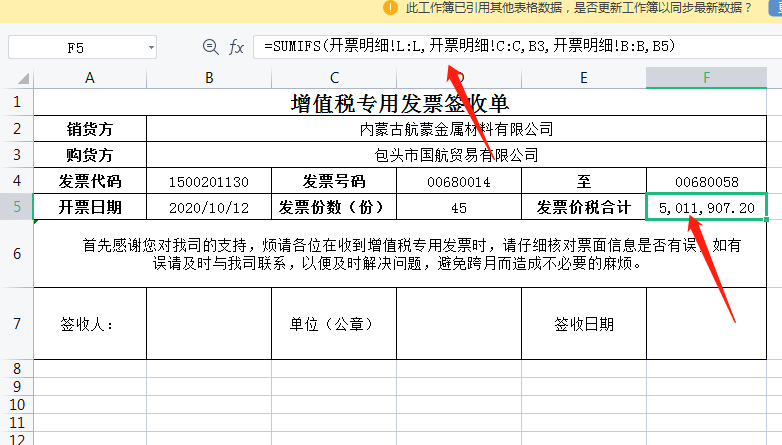Viewport: 782px width, 445px height.
Task: Select column B header
Action: point(209,78)
